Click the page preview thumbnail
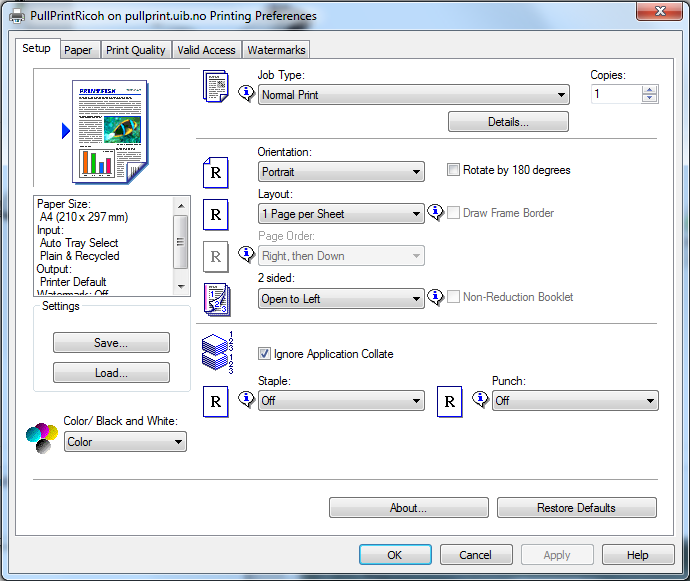This screenshot has width=690, height=581. pyautogui.click(x=110, y=130)
